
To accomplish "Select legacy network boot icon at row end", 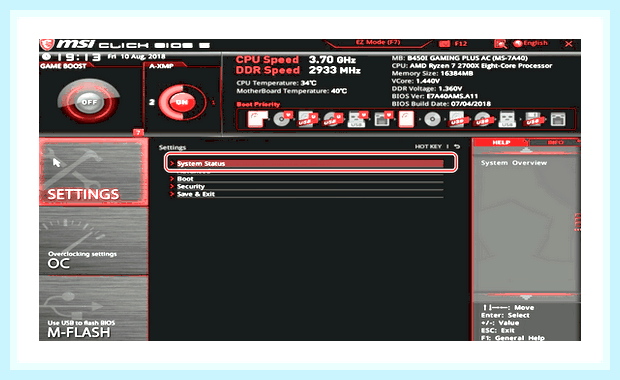I will click(x=558, y=119).
